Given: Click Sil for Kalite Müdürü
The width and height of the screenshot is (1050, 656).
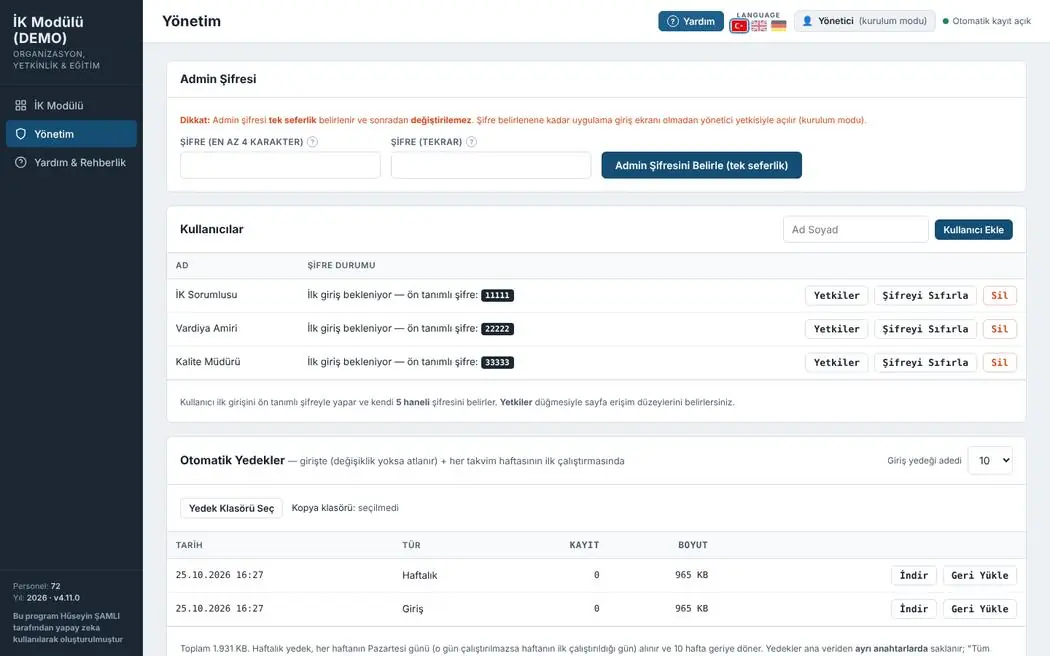Looking at the screenshot, I should (x=1000, y=362).
